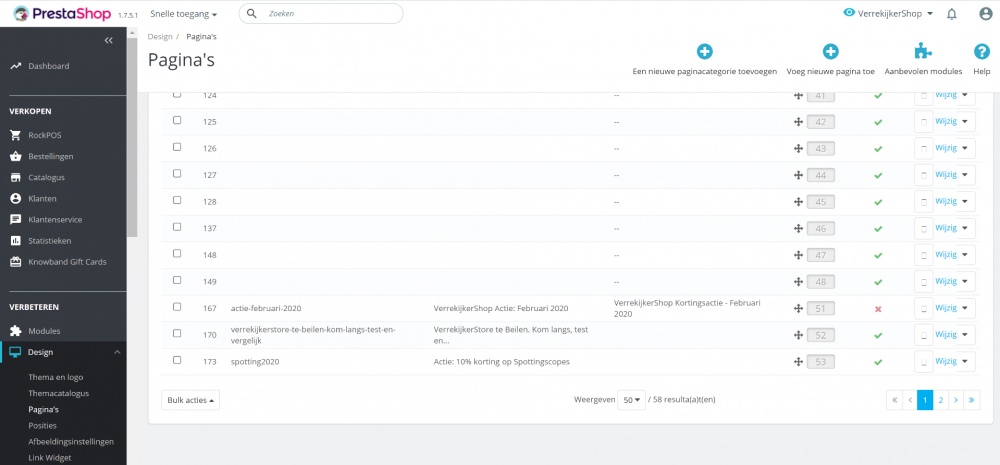This screenshot has height=465, width=1000.
Task: Click the spotting2020 URL text
Action: click(255, 362)
